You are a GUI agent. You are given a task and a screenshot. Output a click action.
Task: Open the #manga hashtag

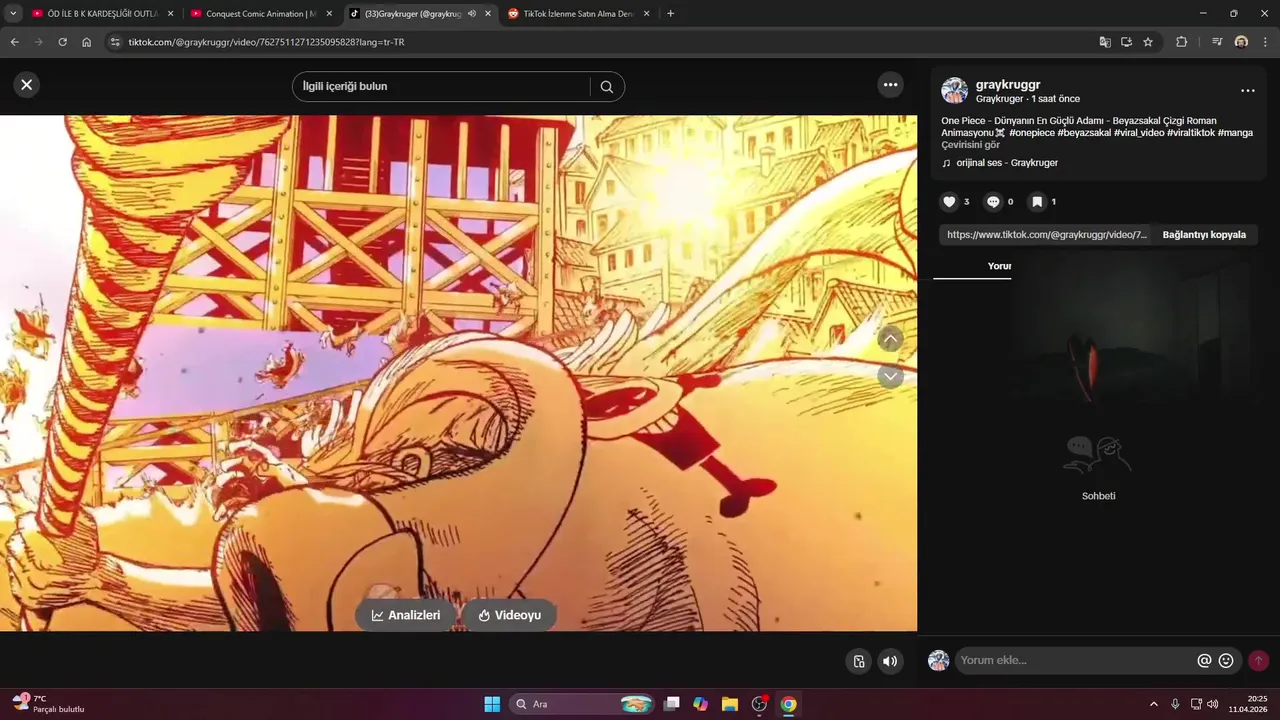(x=1235, y=133)
